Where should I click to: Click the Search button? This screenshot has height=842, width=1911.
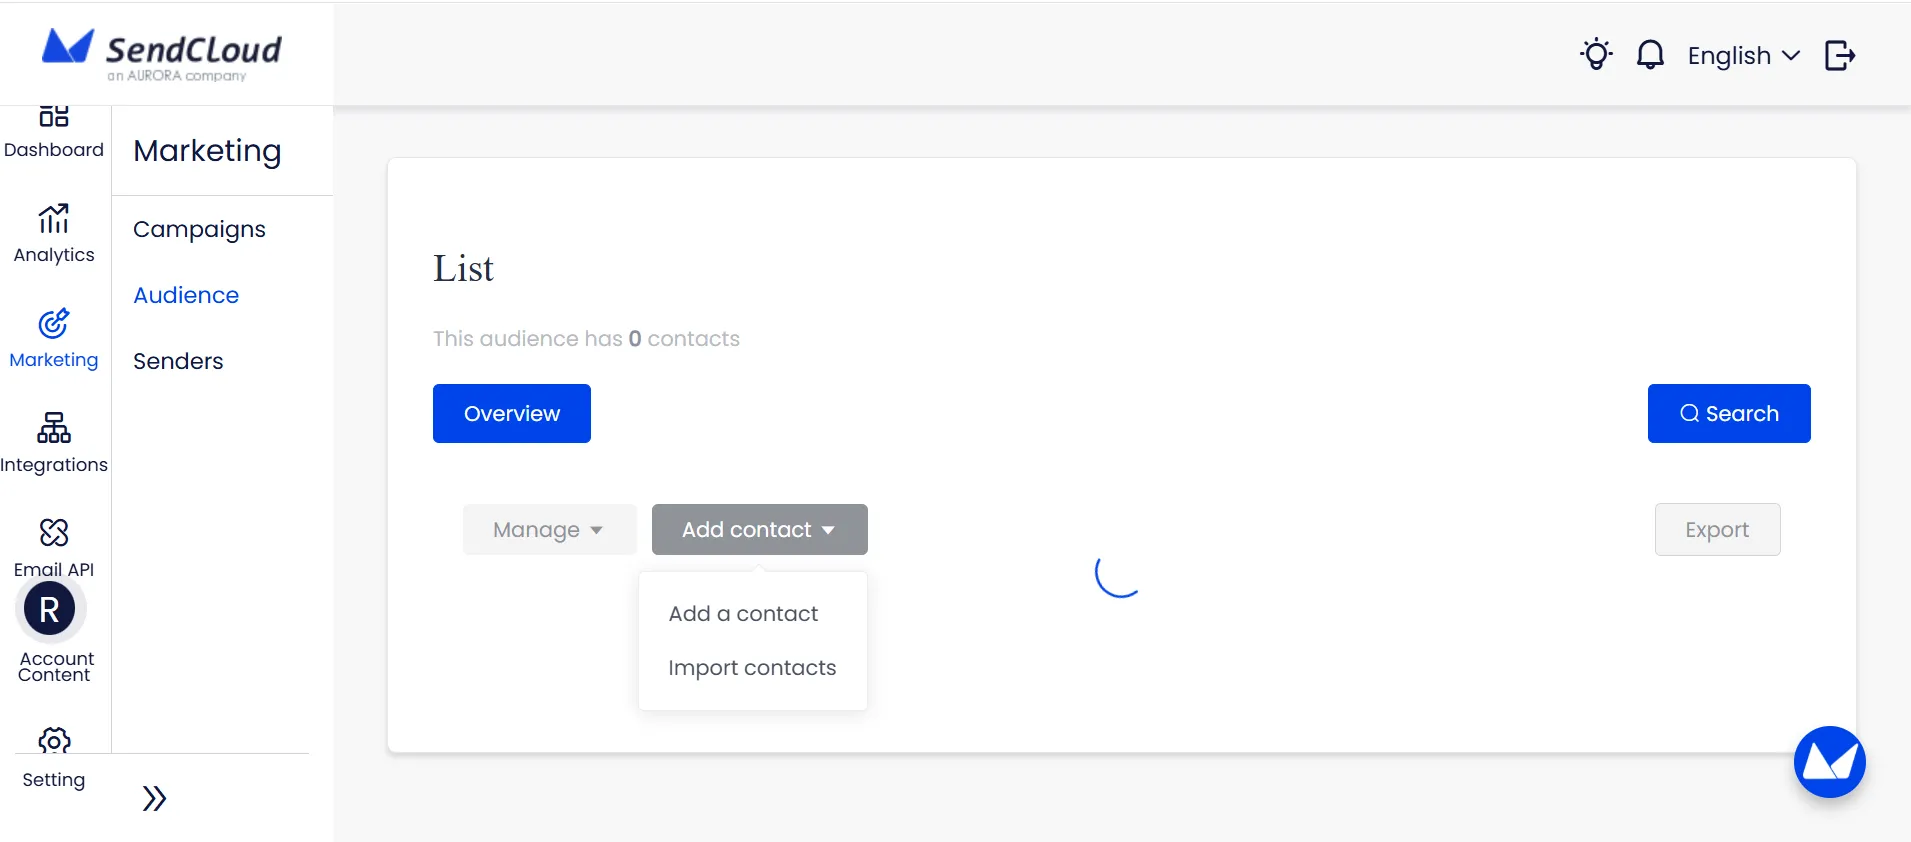tap(1728, 413)
